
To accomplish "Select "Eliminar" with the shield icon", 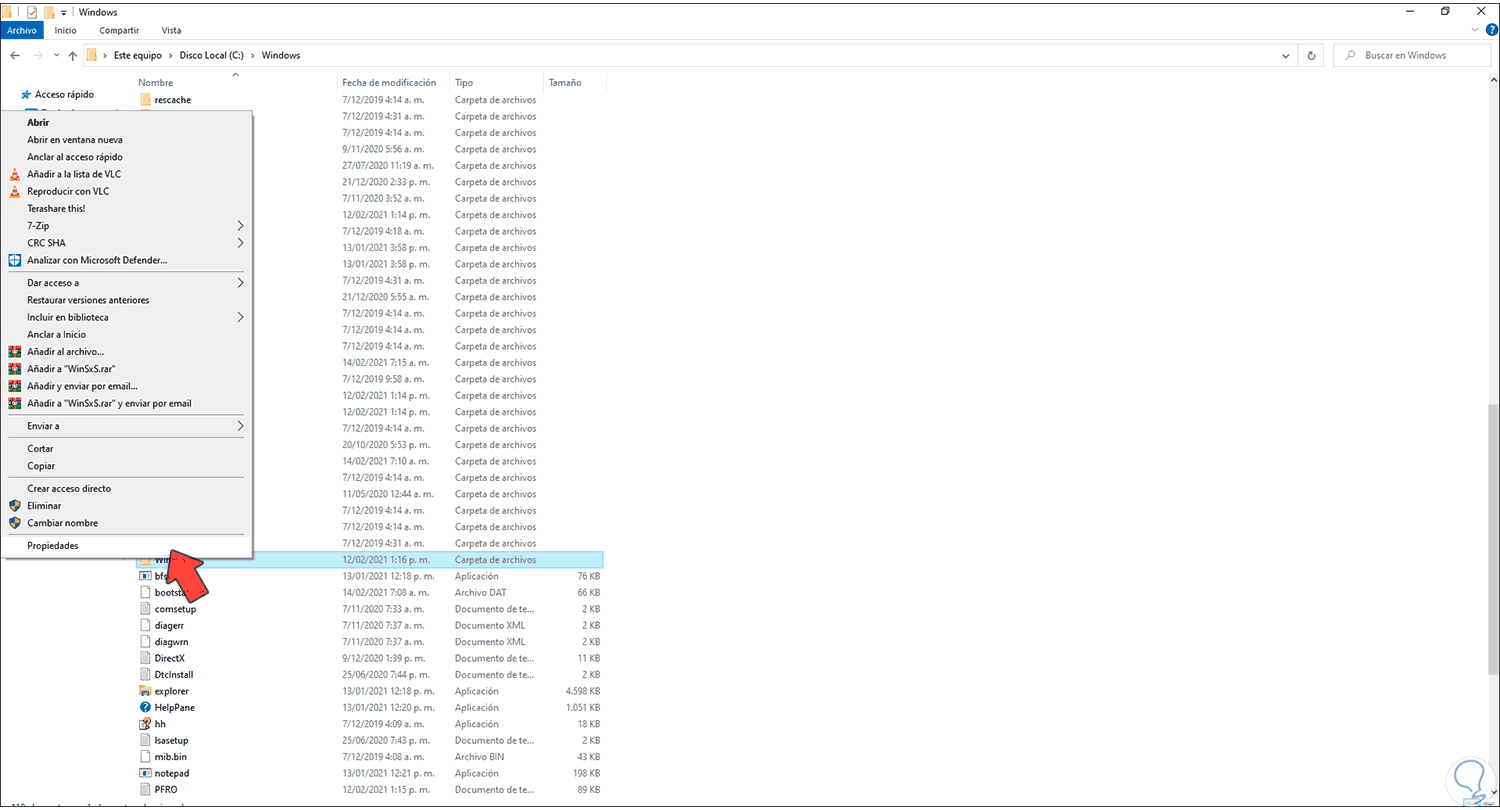I will tap(46, 505).
